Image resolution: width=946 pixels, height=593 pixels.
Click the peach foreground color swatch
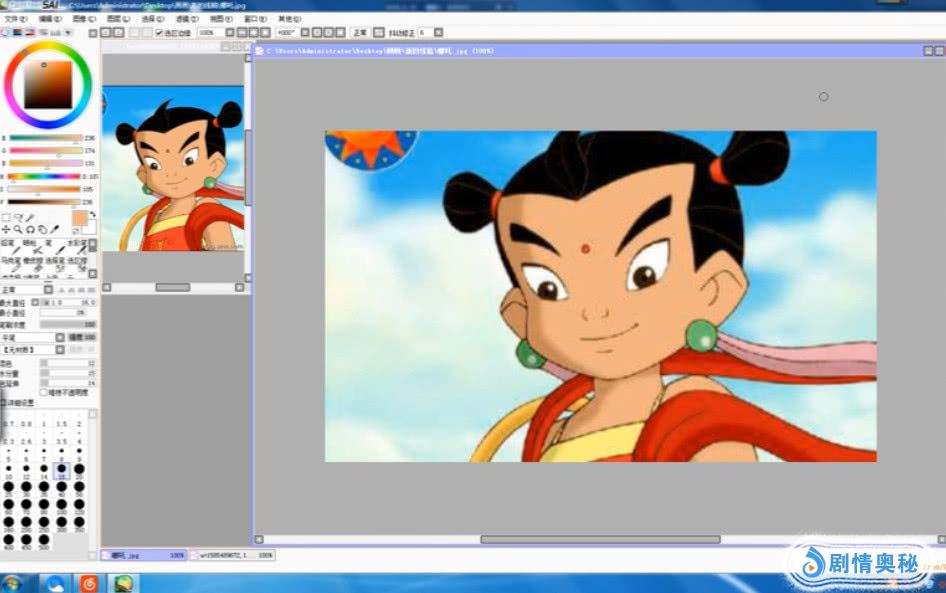click(79, 219)
